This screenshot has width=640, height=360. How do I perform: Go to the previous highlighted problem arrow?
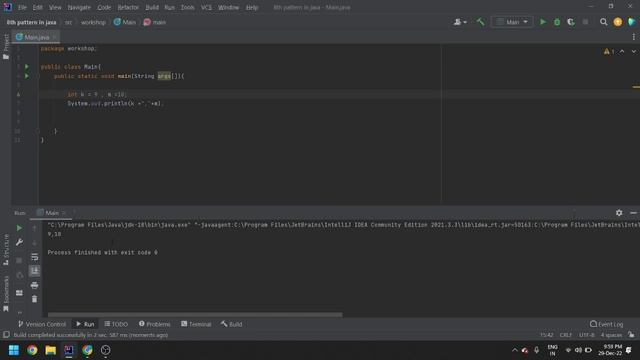click(x=622, y=51)
